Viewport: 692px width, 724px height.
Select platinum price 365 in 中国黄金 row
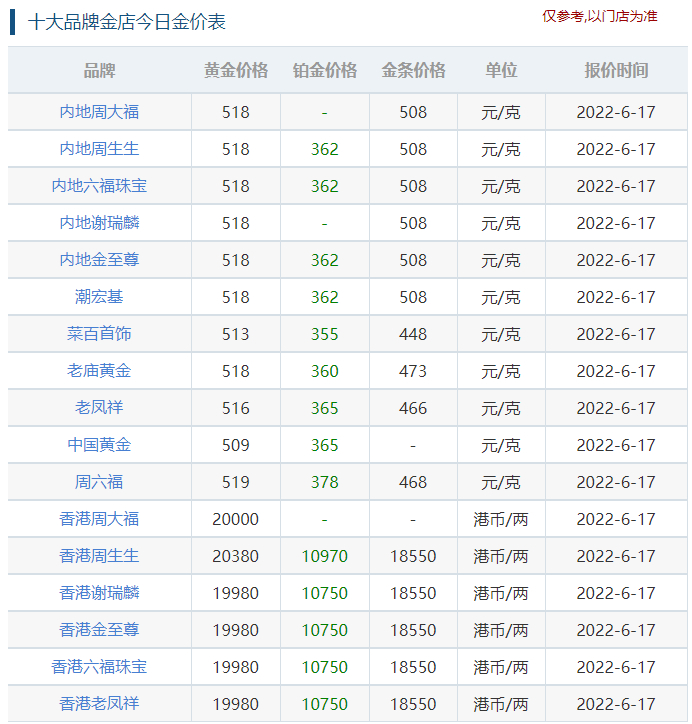pyautogui.click(x=325, y=445)
